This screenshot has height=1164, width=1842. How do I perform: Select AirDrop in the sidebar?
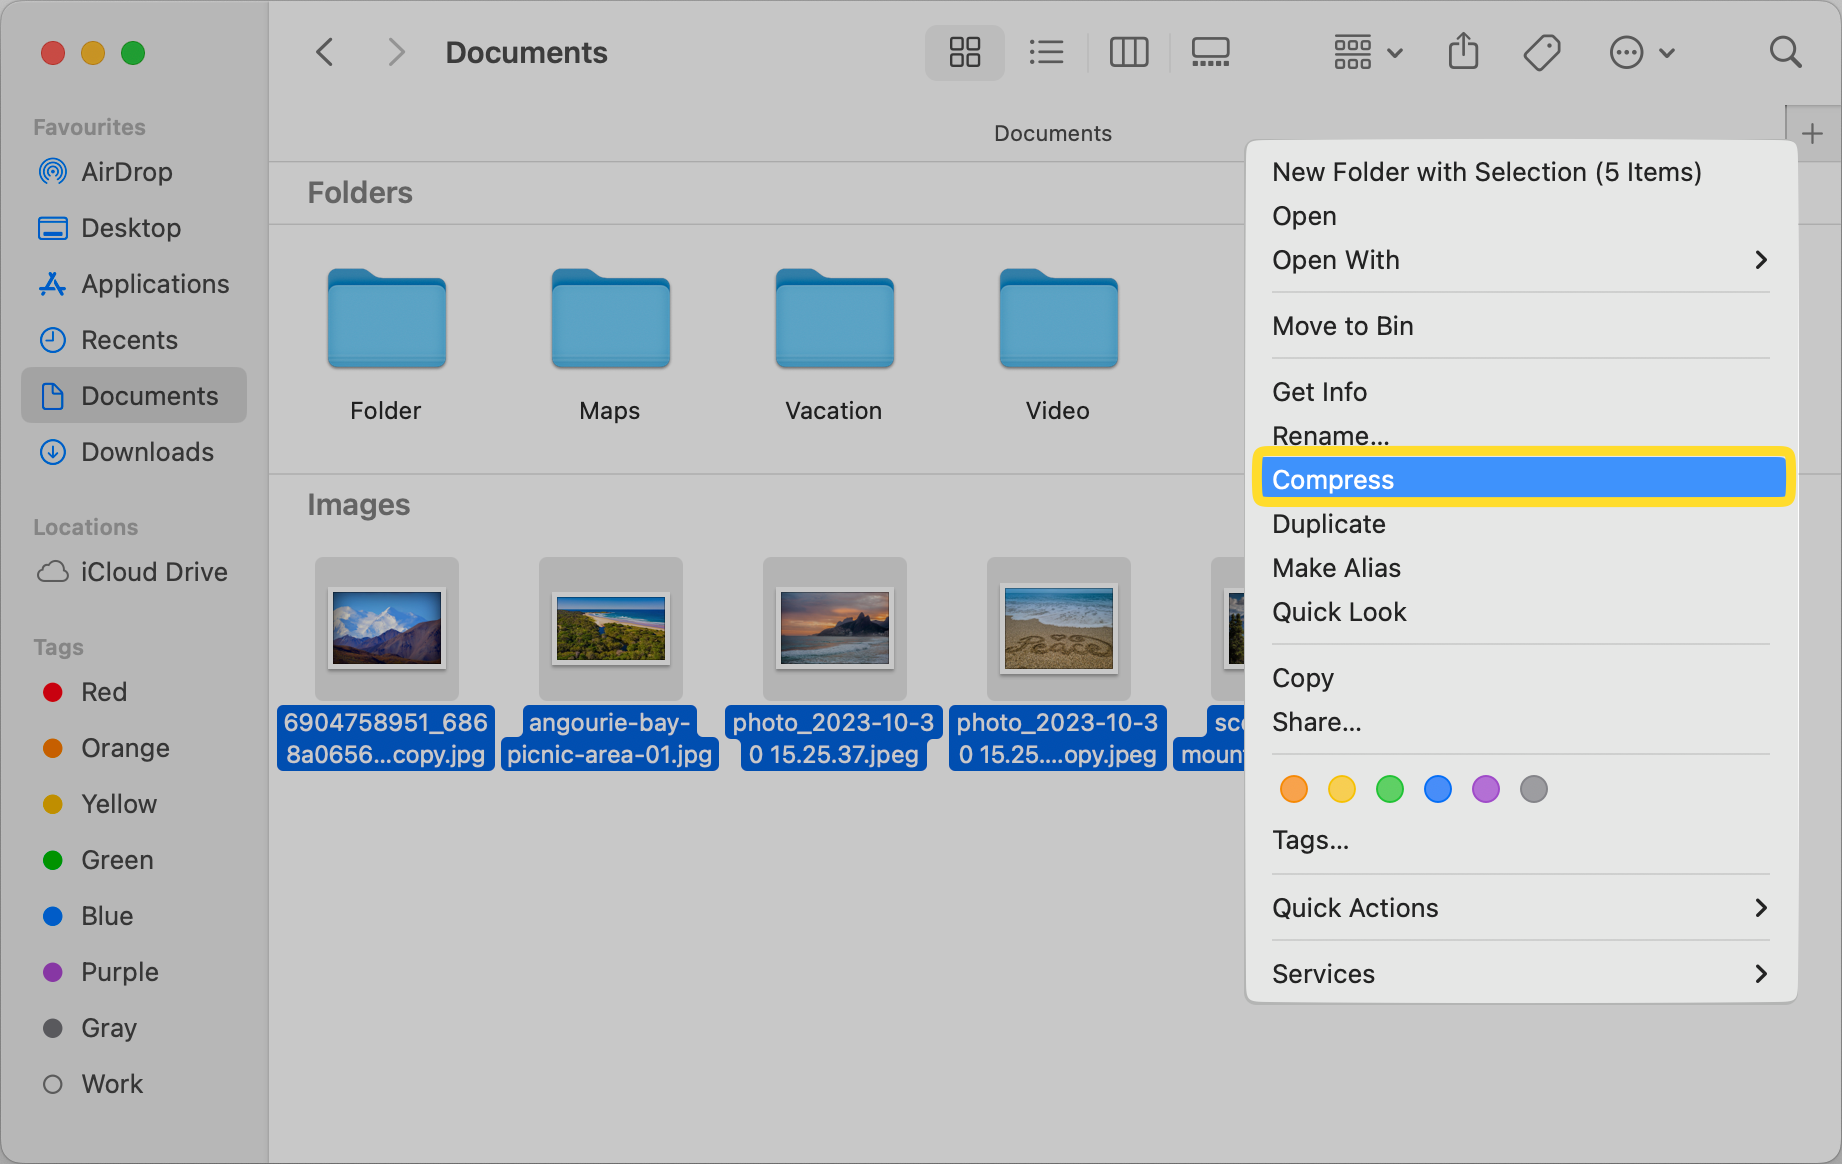pos(126,171)
